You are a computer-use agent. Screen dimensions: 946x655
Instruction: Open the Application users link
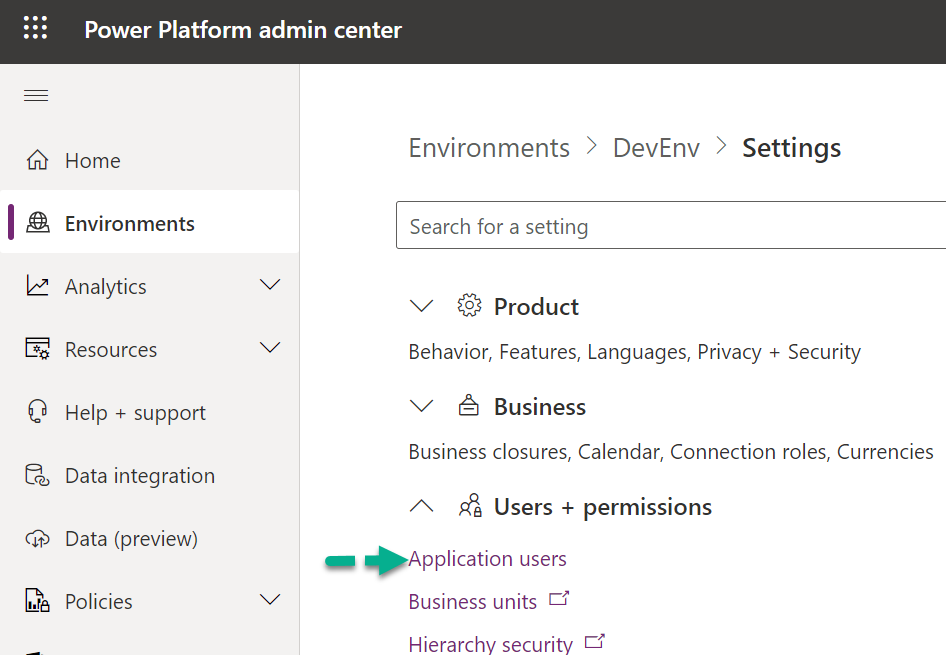pyautogui.click(x=487, y=559)
